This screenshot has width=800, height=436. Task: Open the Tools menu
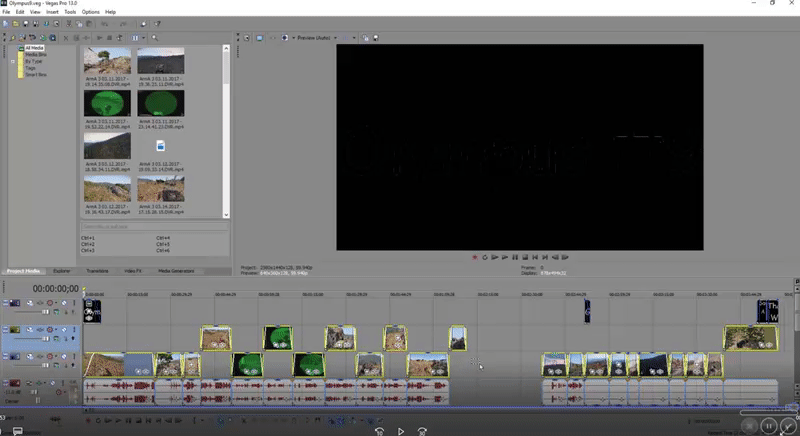click(x=70, y=12)
